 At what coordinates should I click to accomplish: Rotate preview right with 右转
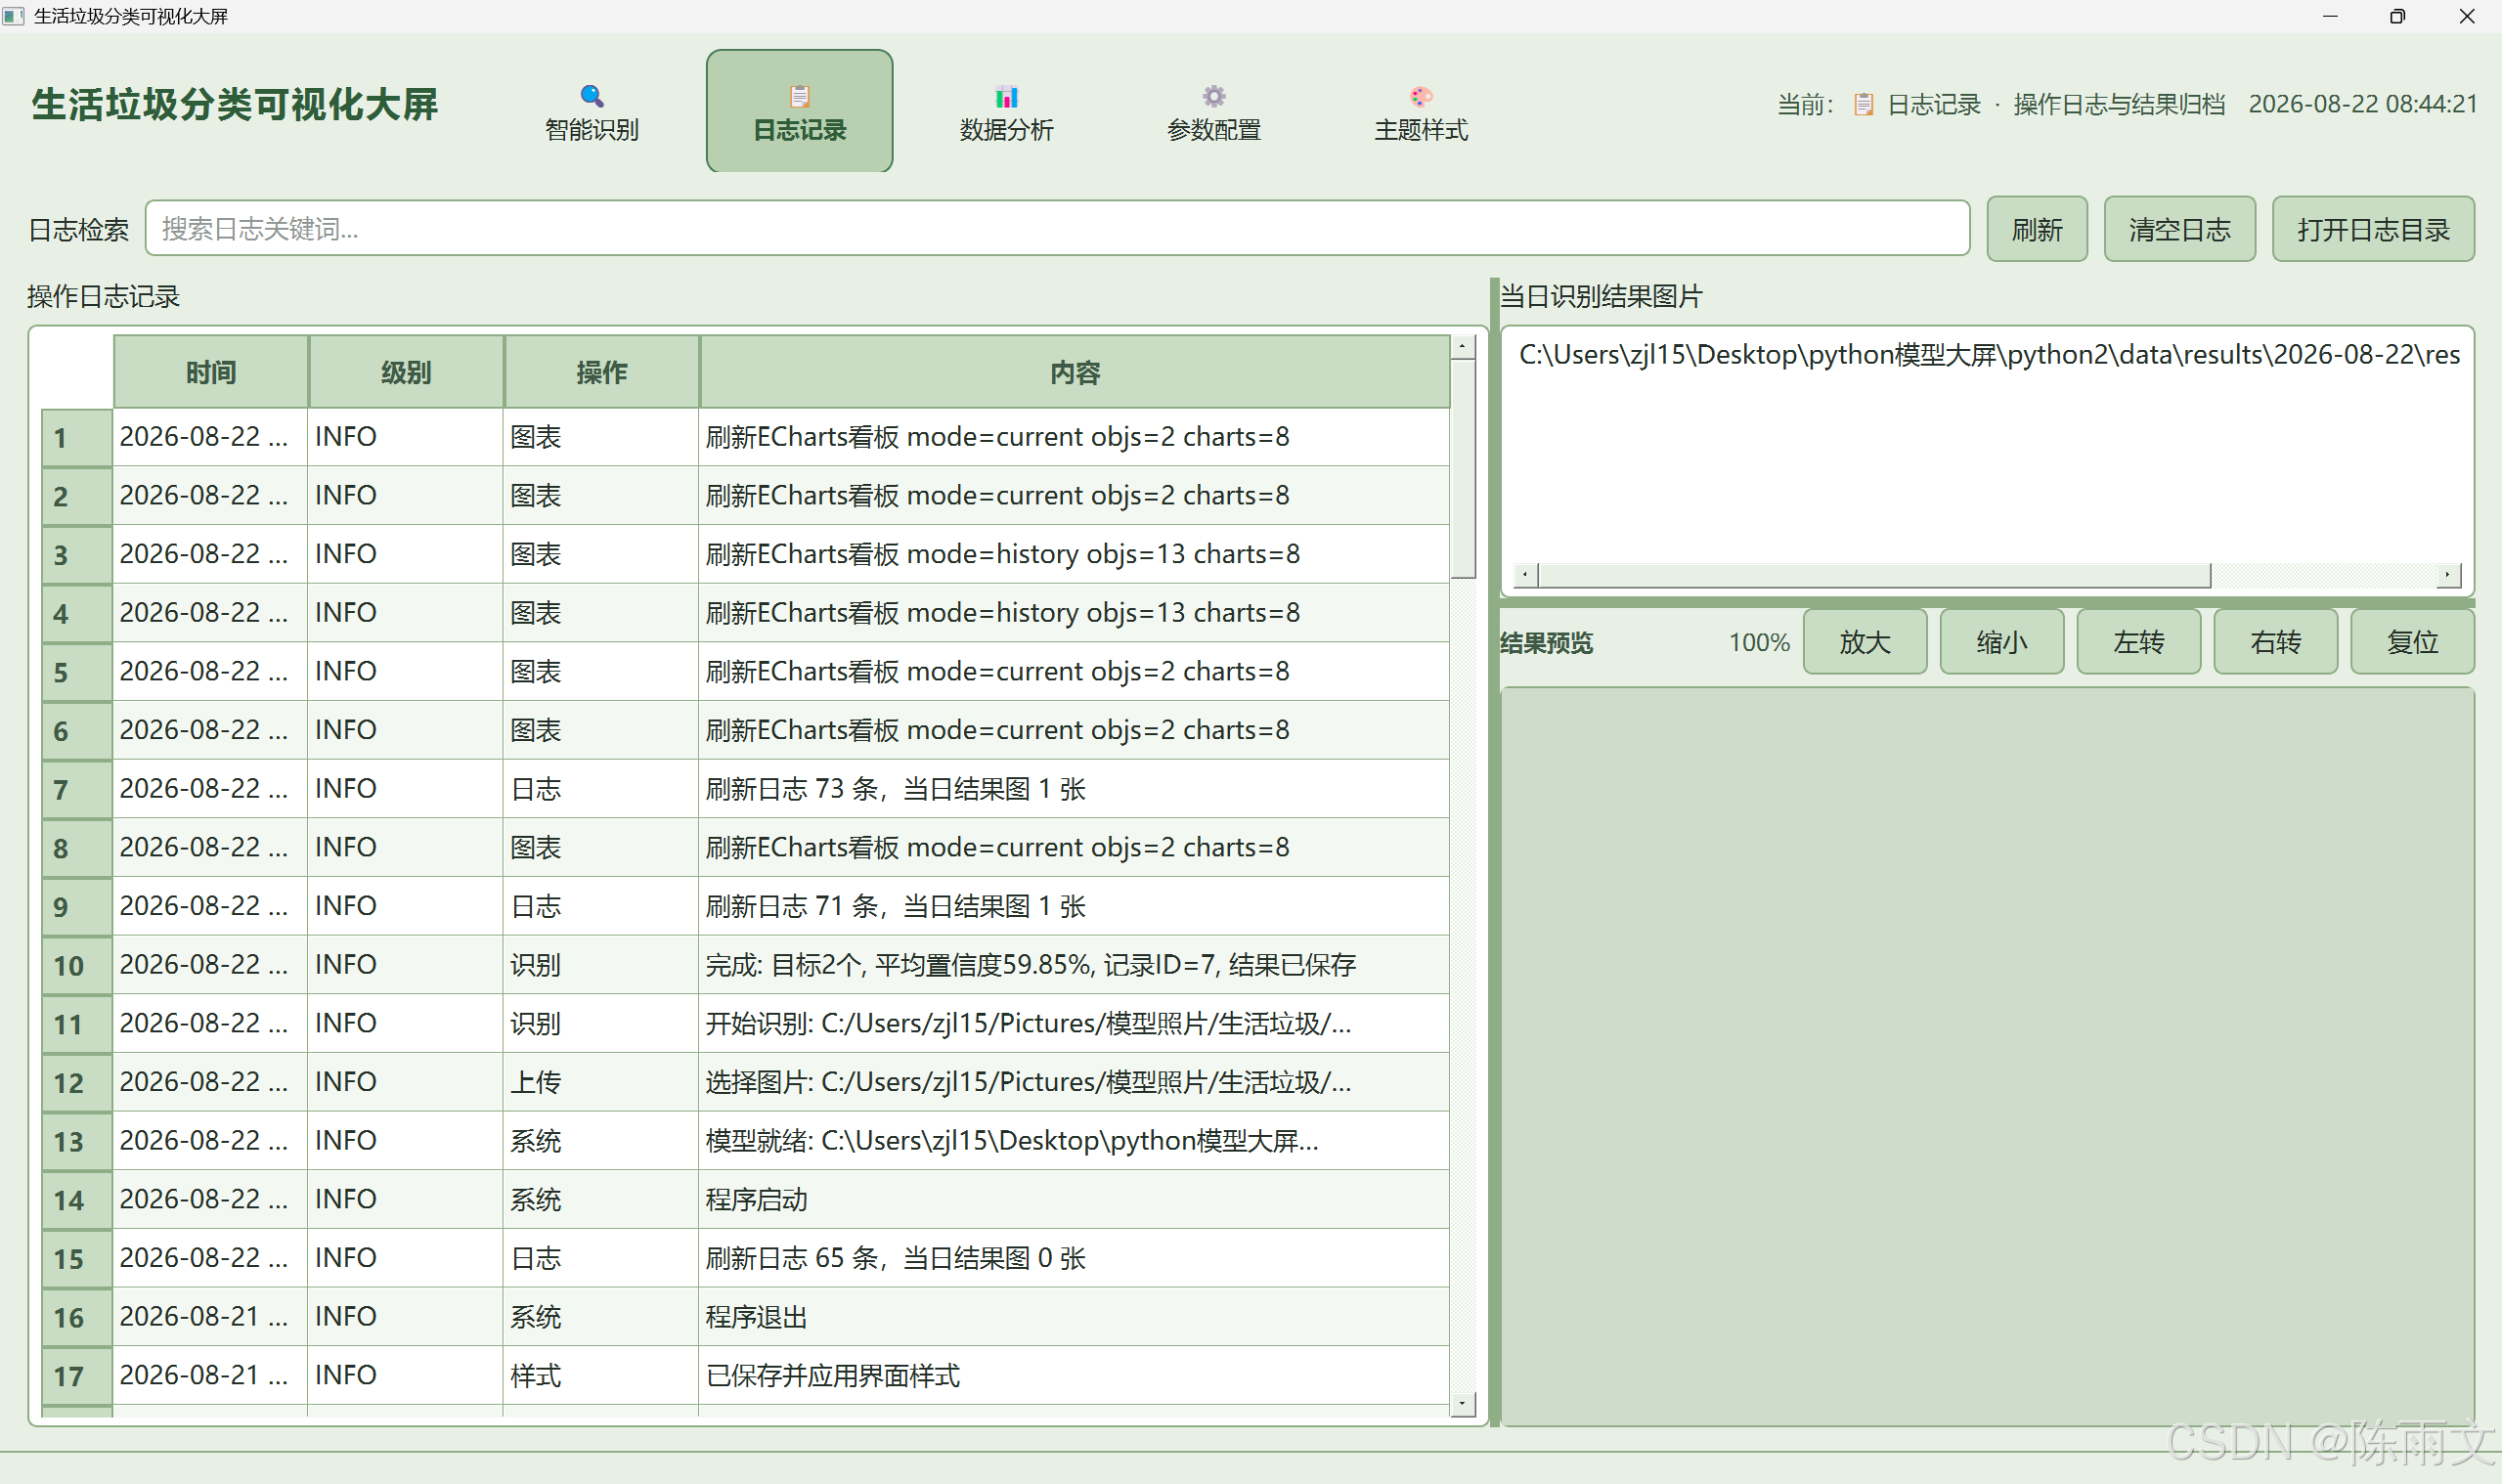tap(2276, 642)
